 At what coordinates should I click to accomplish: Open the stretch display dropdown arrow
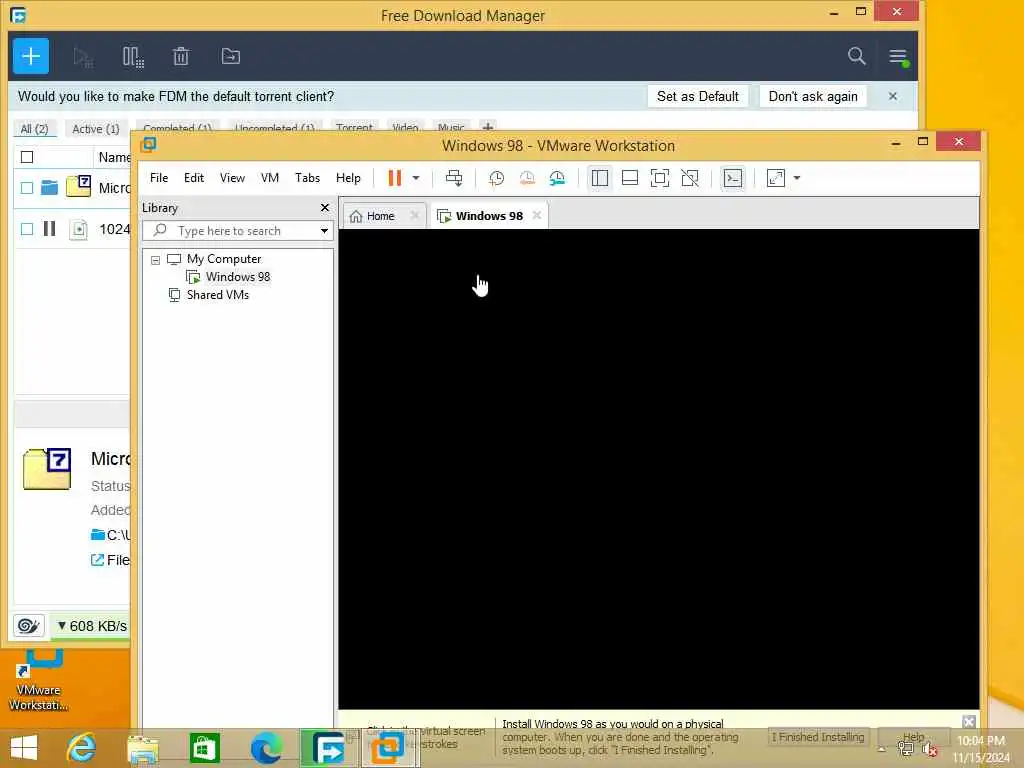[797, 178]
